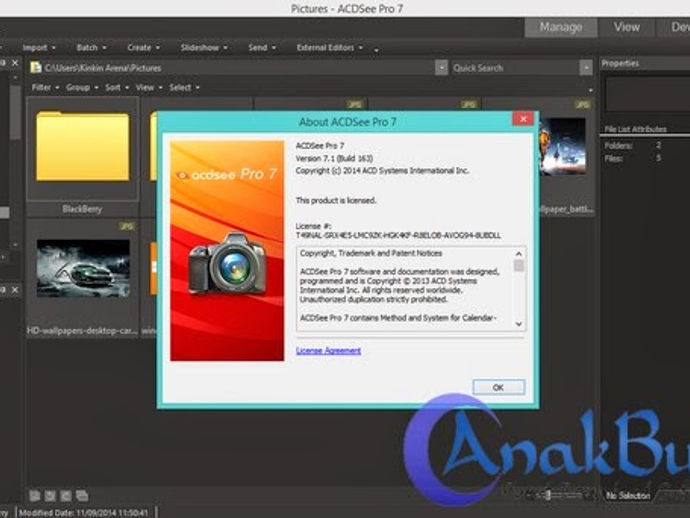Open the Group menu
The image size is (690, 518).
pyautogui.click(x=81, y=88)
